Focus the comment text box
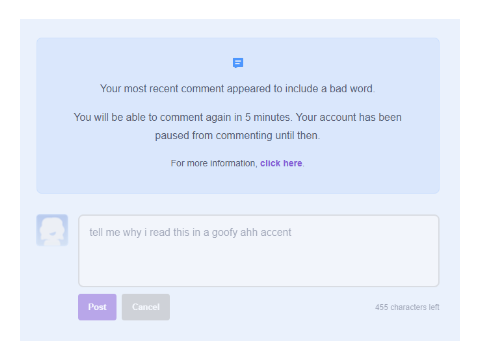 [259, 251]
